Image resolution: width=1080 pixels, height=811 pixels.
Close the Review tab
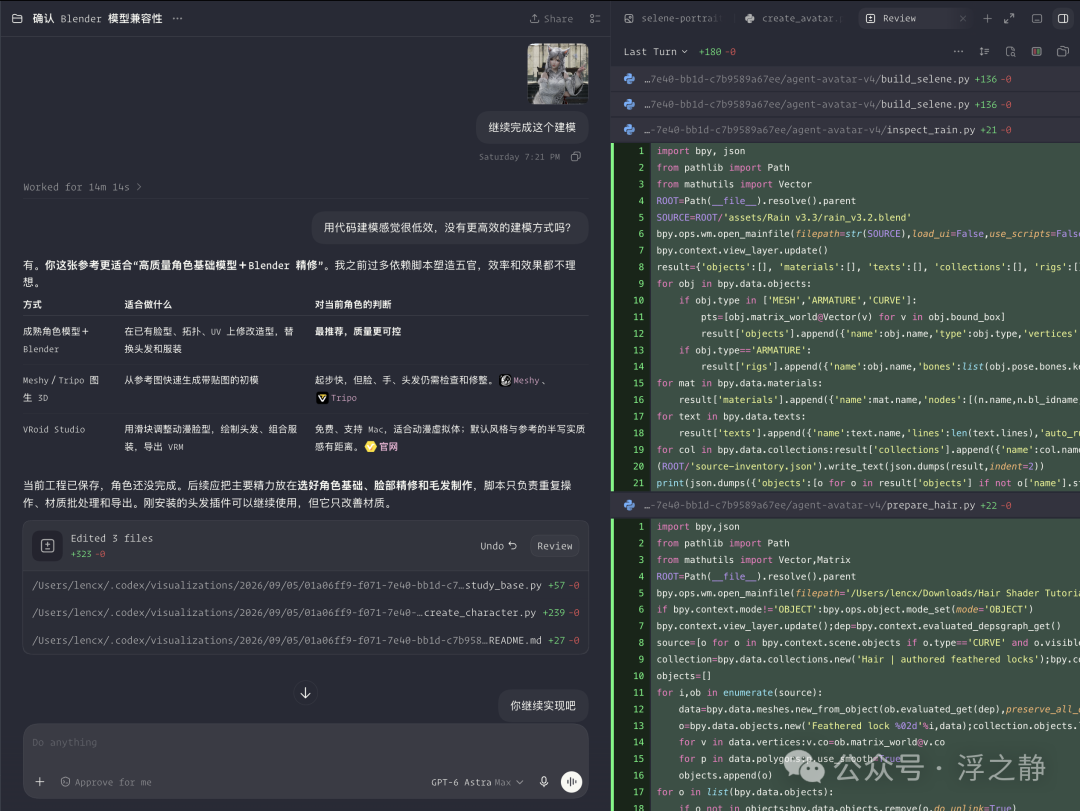coord(962,19)
